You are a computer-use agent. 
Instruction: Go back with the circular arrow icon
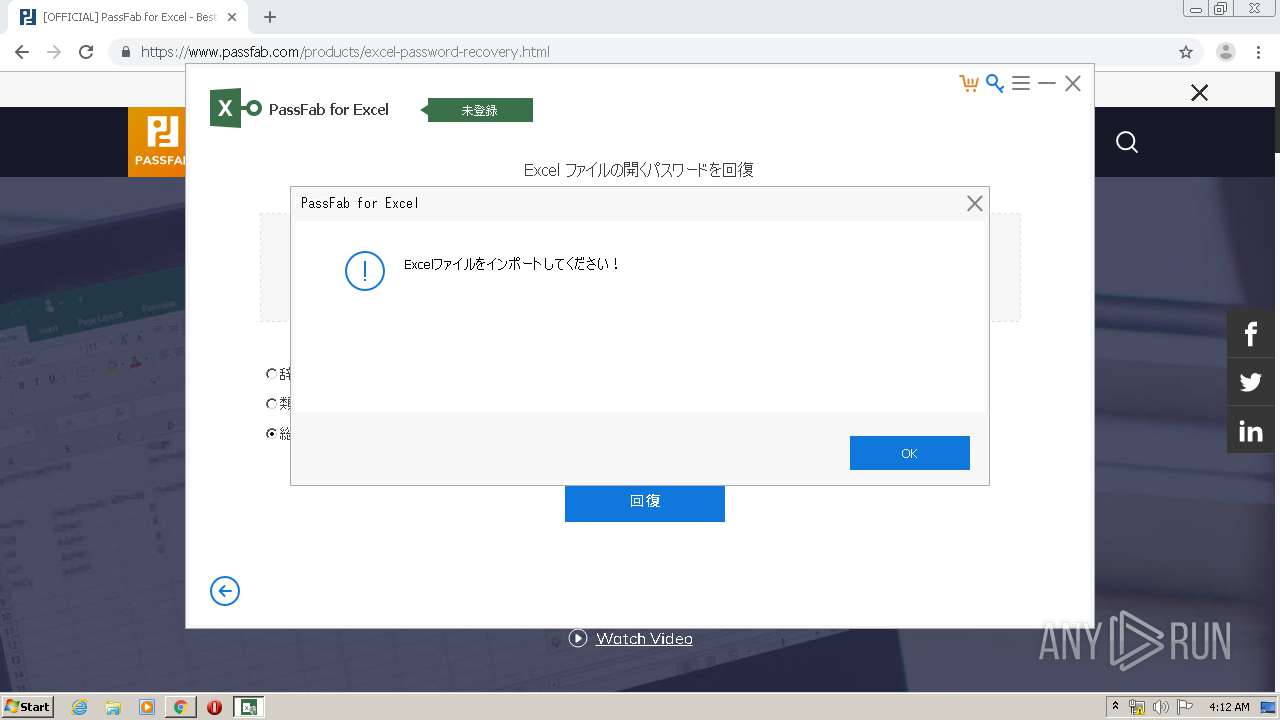225,591
